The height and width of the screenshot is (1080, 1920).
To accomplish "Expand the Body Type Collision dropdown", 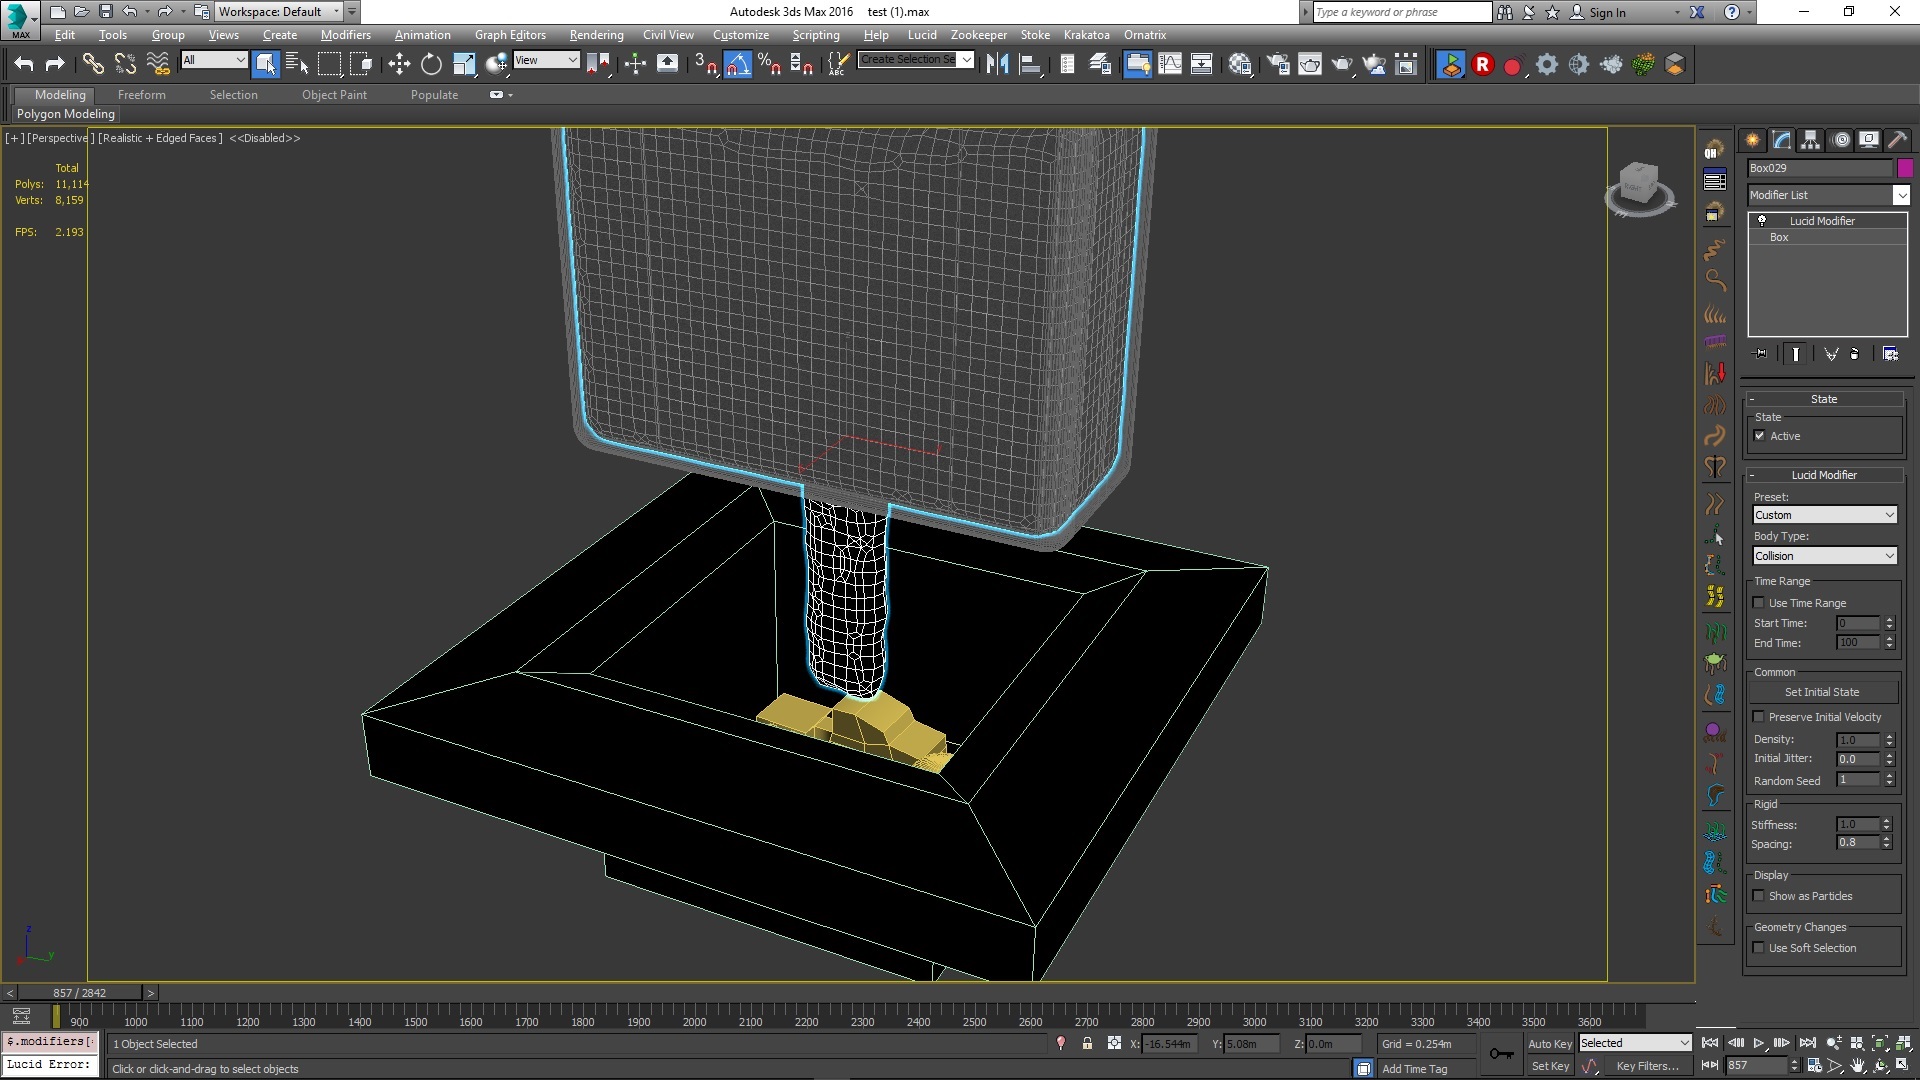I will 1824,556.
